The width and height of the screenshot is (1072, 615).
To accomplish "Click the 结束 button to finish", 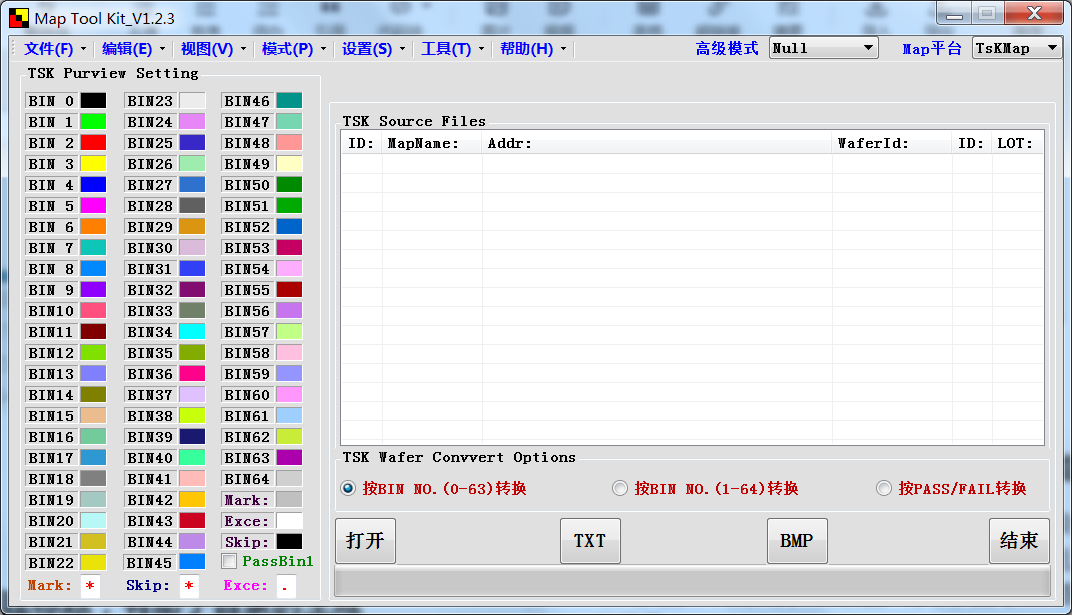I will [x=1019, y=540].
